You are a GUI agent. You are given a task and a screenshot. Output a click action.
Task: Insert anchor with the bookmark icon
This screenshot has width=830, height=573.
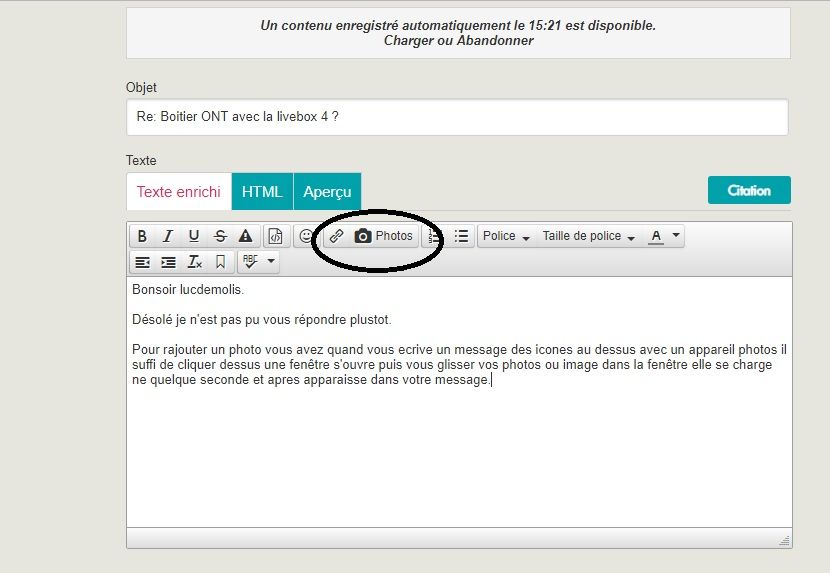coord(220,262)
